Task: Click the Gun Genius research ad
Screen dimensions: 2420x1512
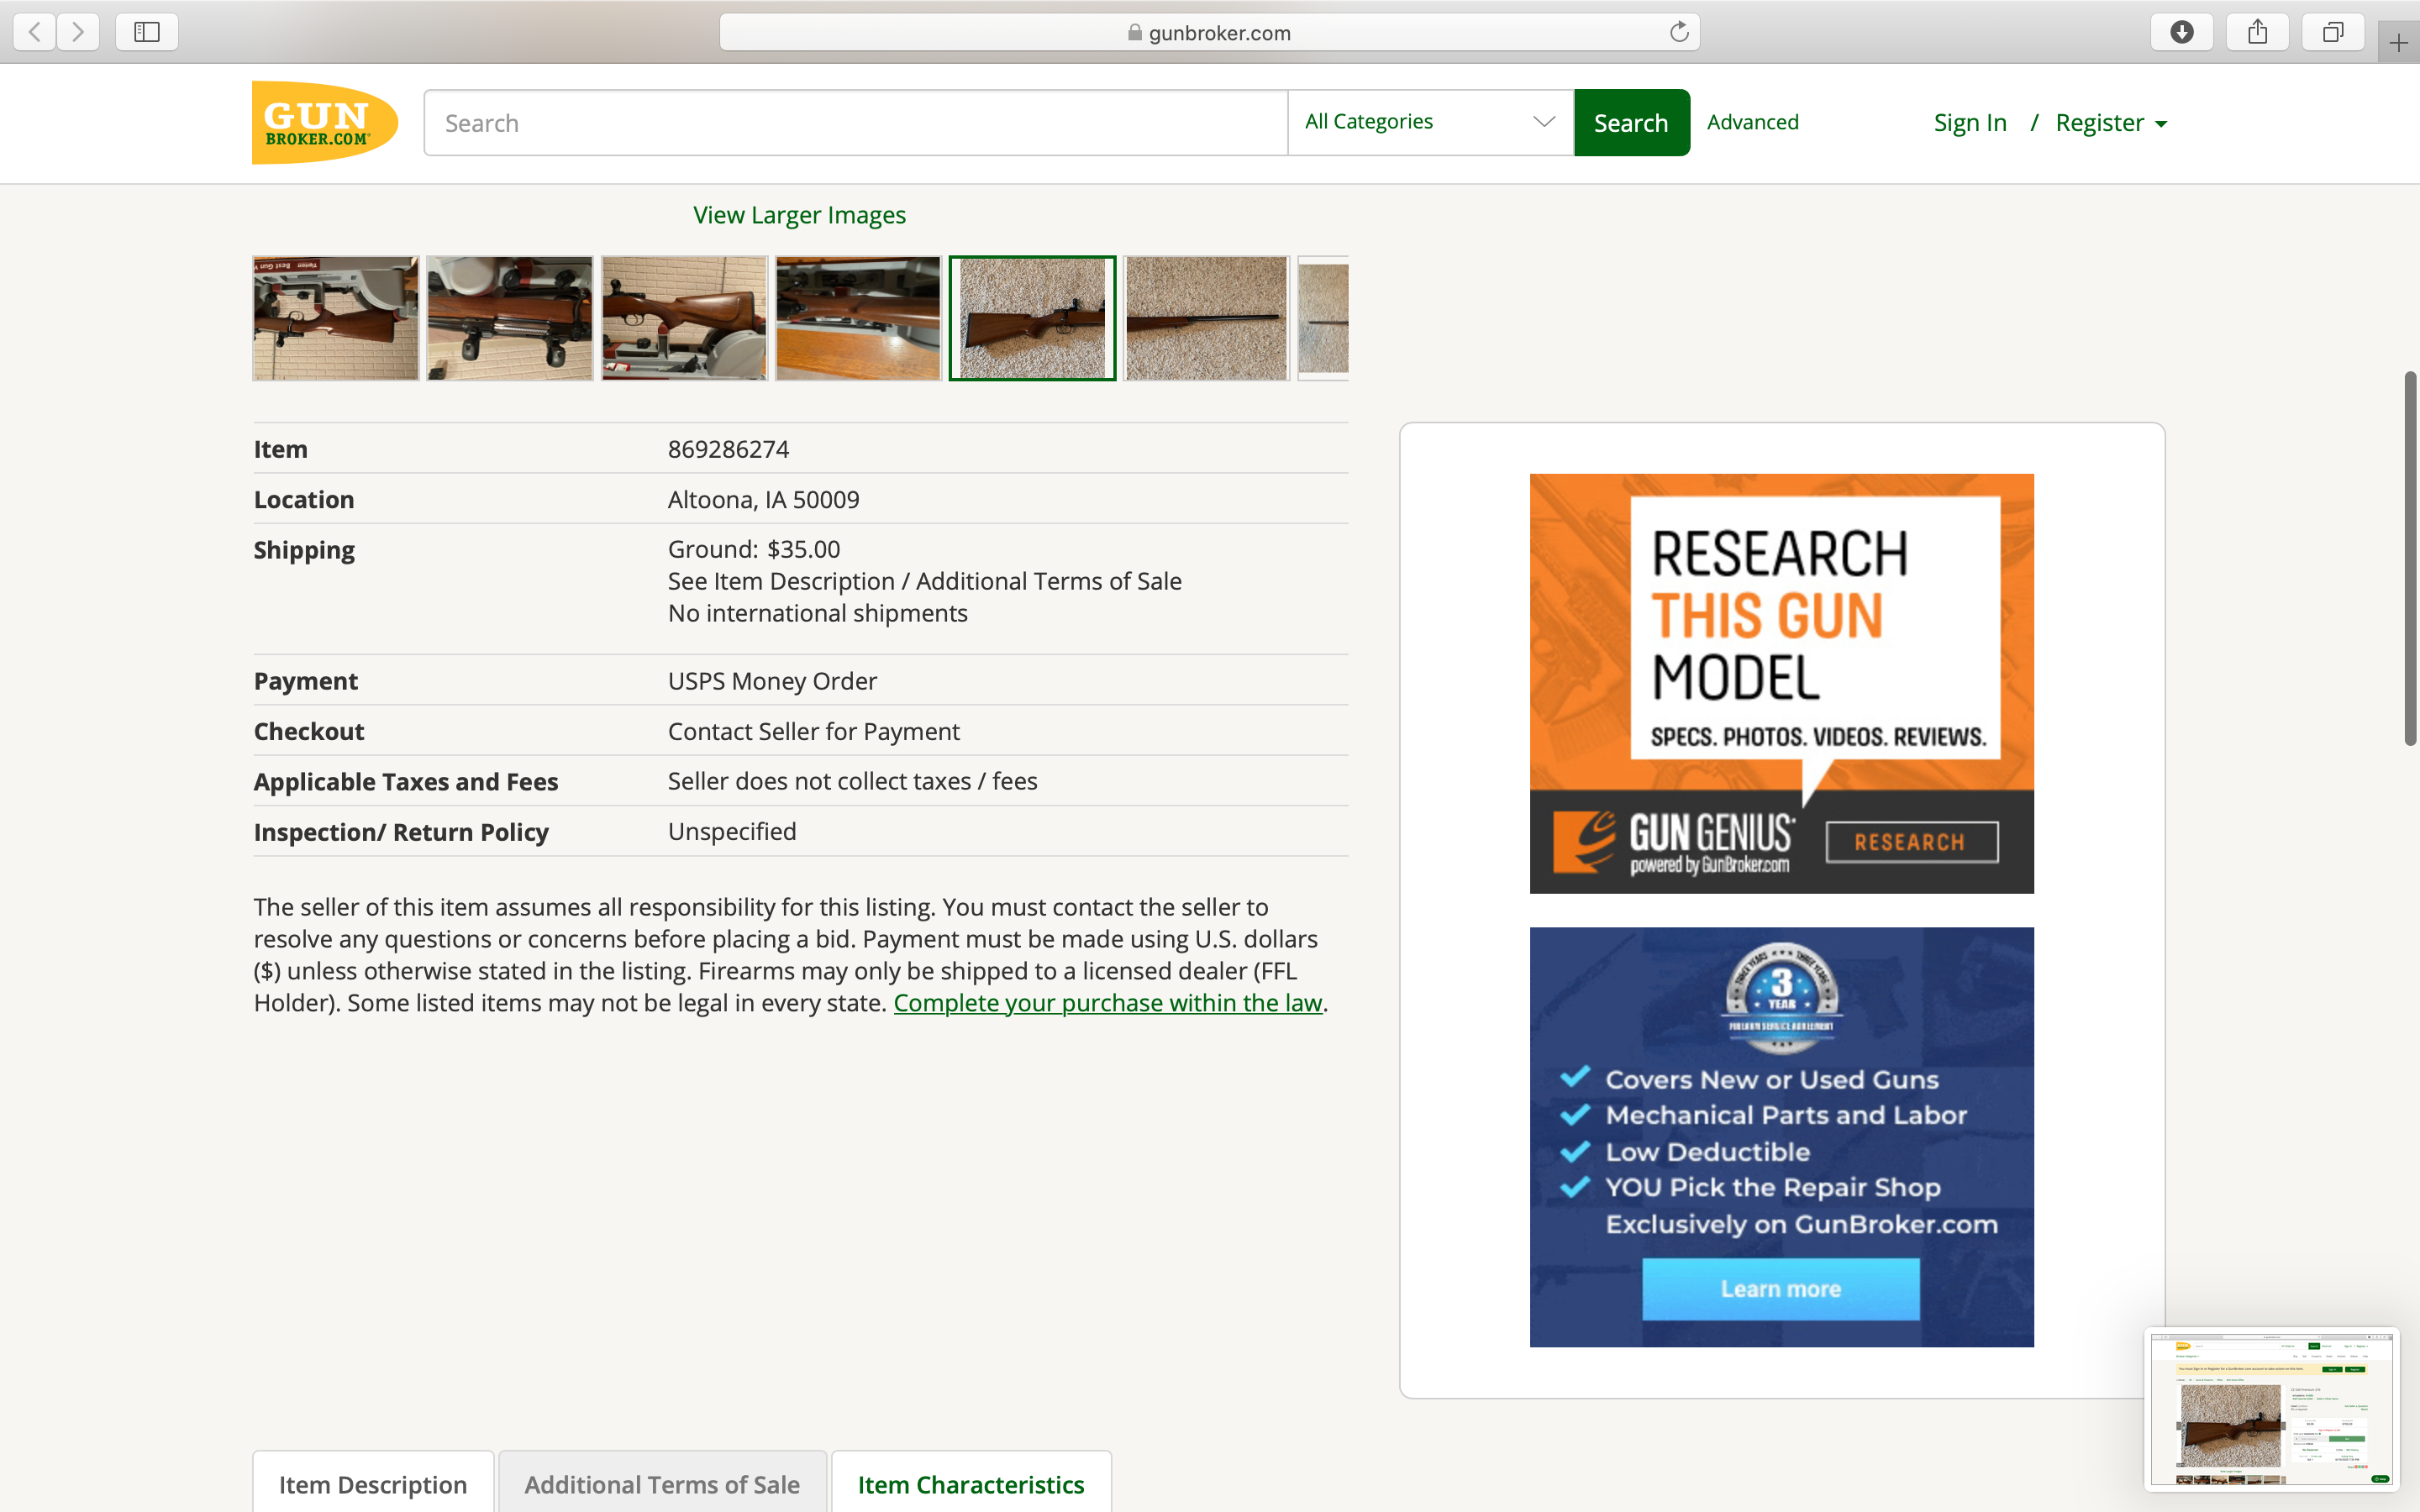Action: pyautogui.click(x=1781, y=683)
